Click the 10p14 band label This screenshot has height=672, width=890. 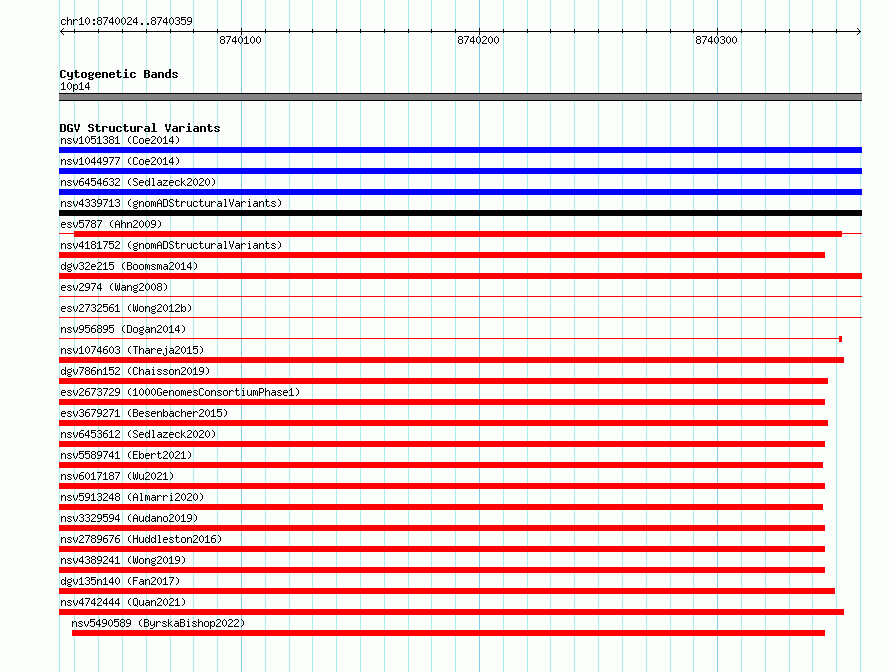tap(75, 86)
